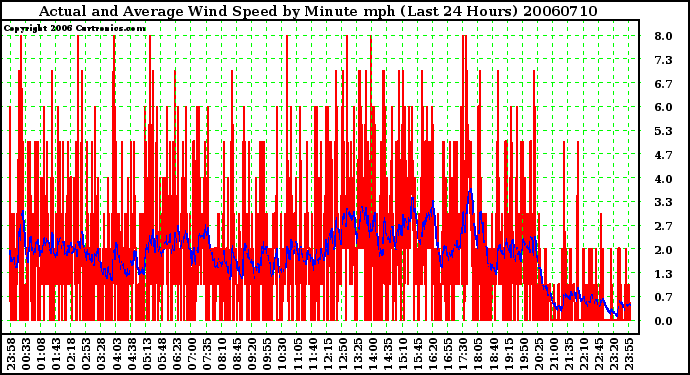Click the 4.0 y-axis label
Image resolution: width=690 pixels, height=375 pixels.
click(x=663, y=179)
